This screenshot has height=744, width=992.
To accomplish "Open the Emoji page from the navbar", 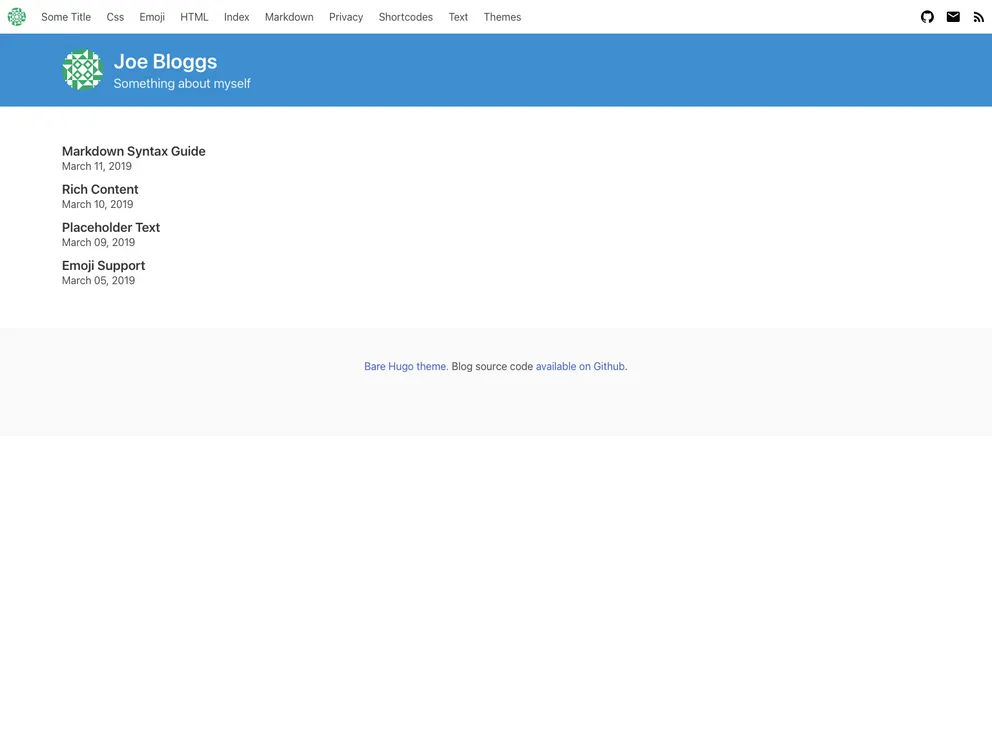I will coord(151,17).
